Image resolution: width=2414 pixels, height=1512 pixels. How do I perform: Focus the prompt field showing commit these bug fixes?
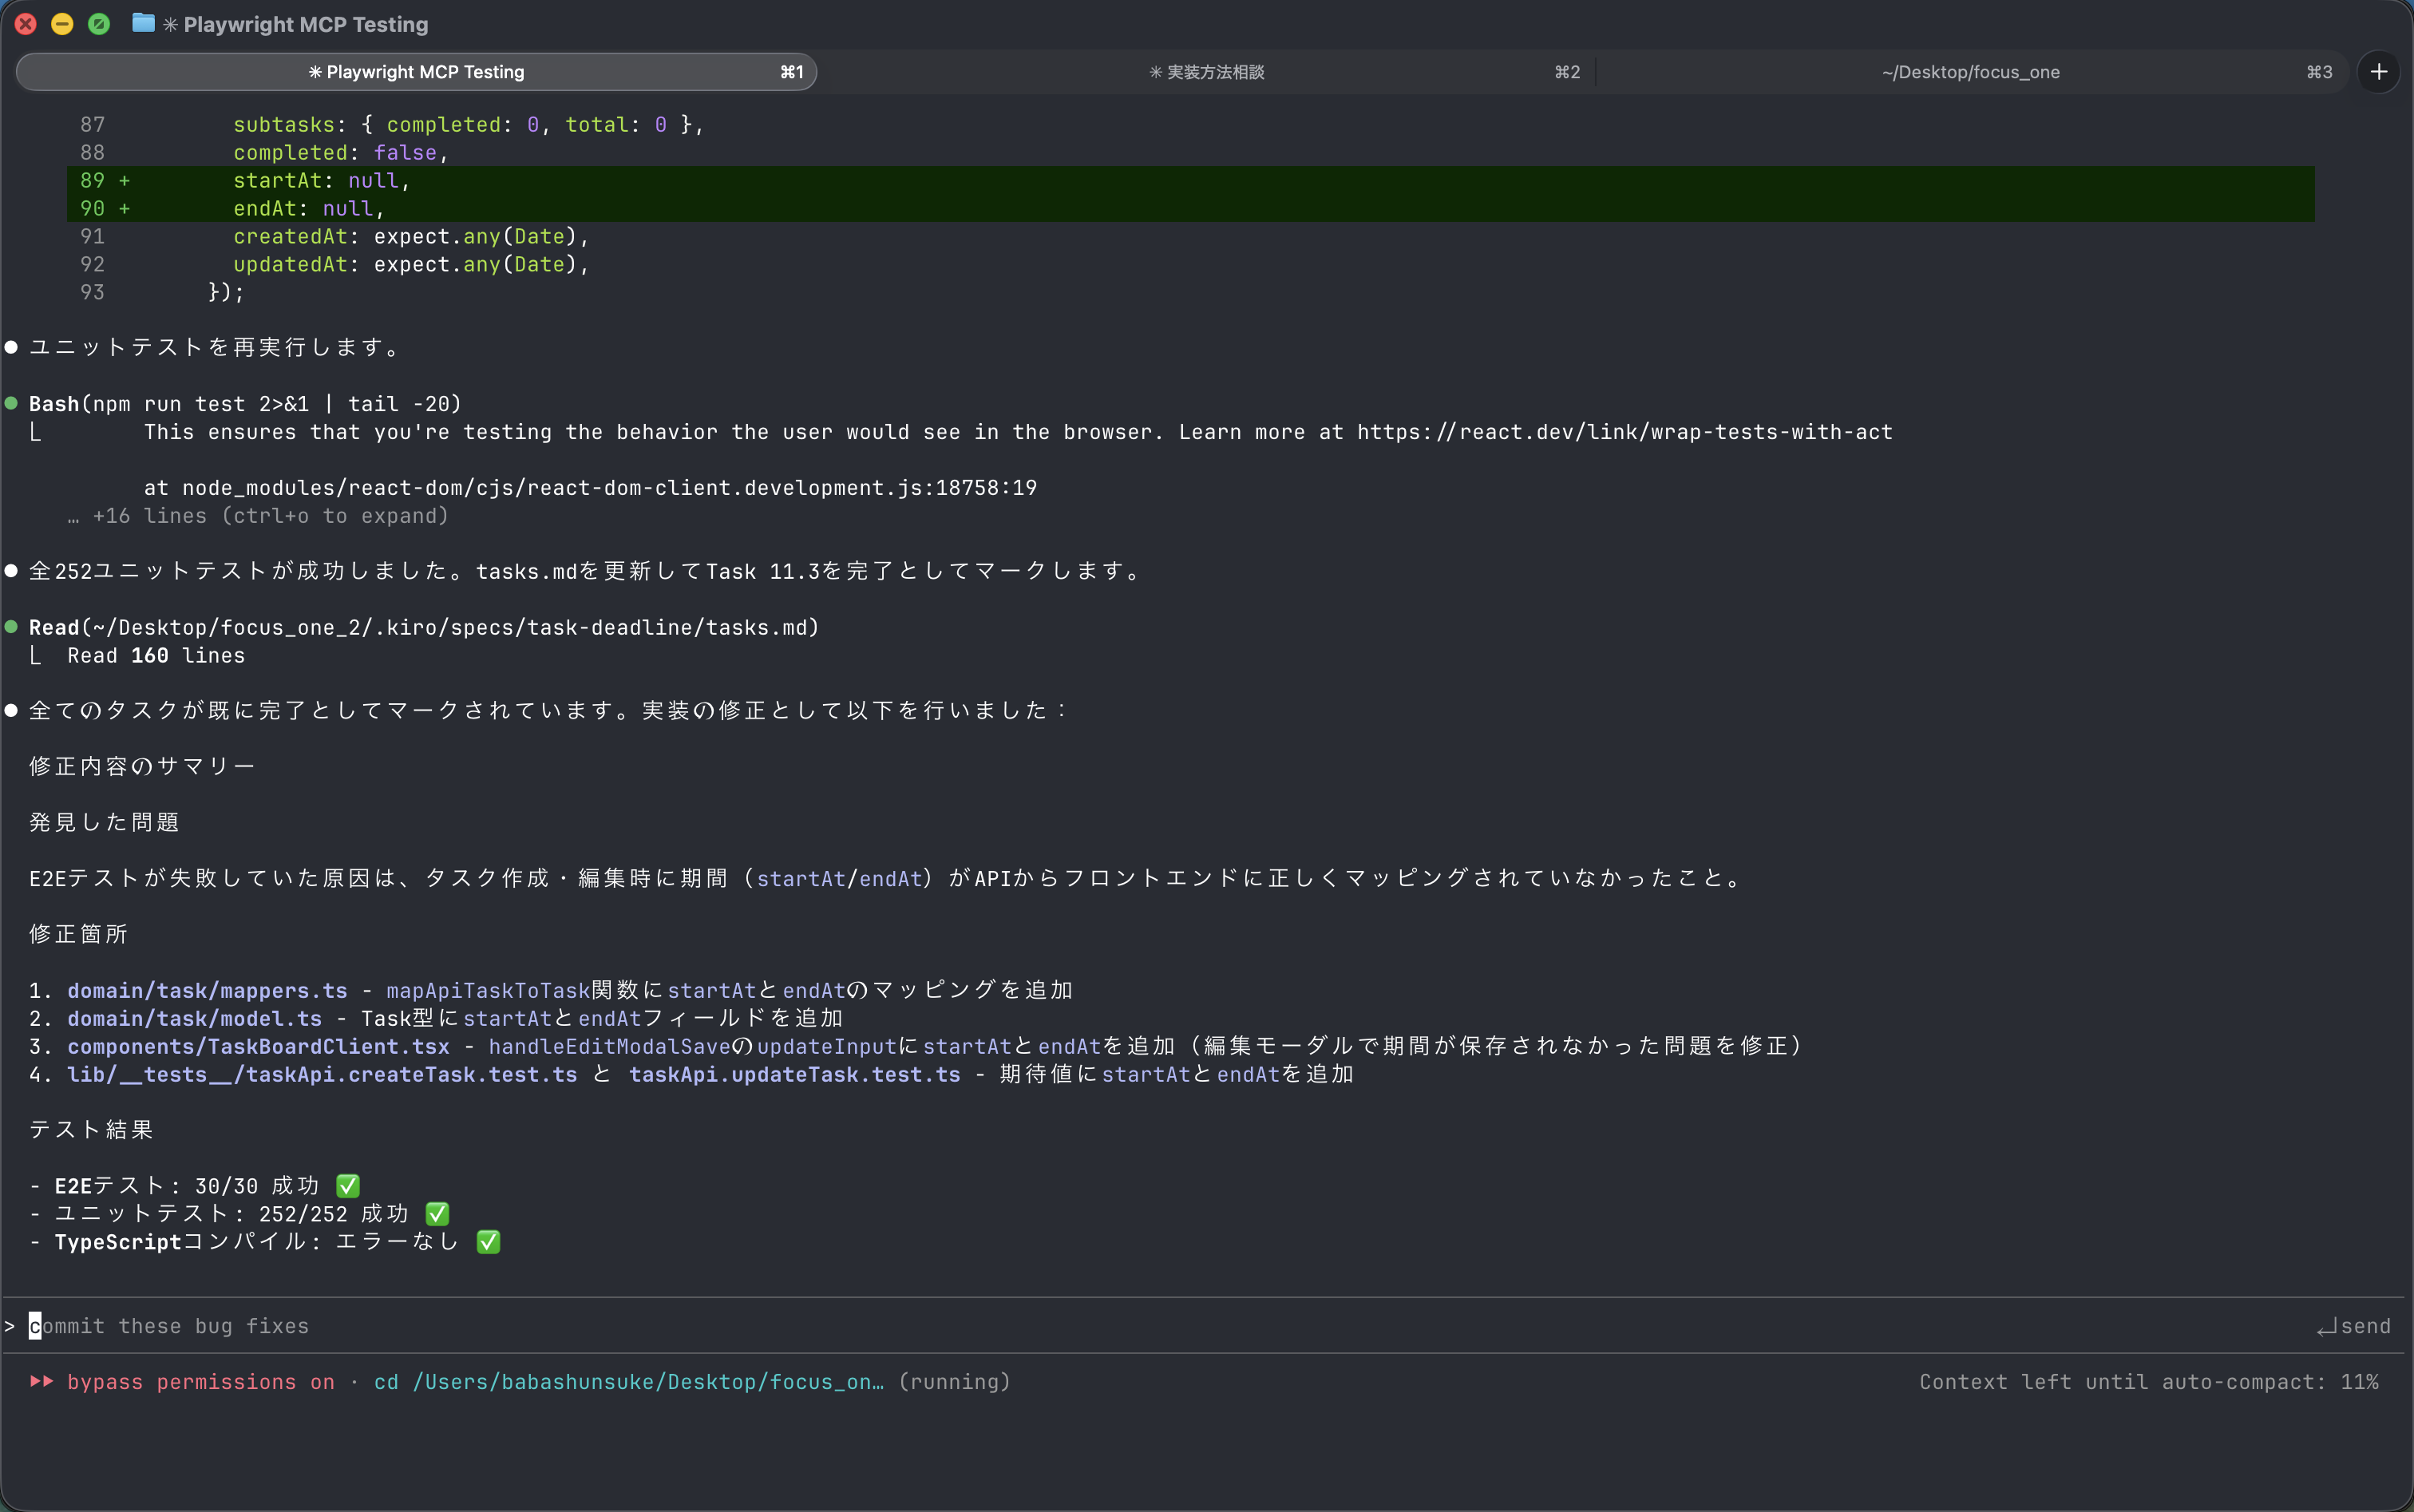click(x=600, y=1326)
